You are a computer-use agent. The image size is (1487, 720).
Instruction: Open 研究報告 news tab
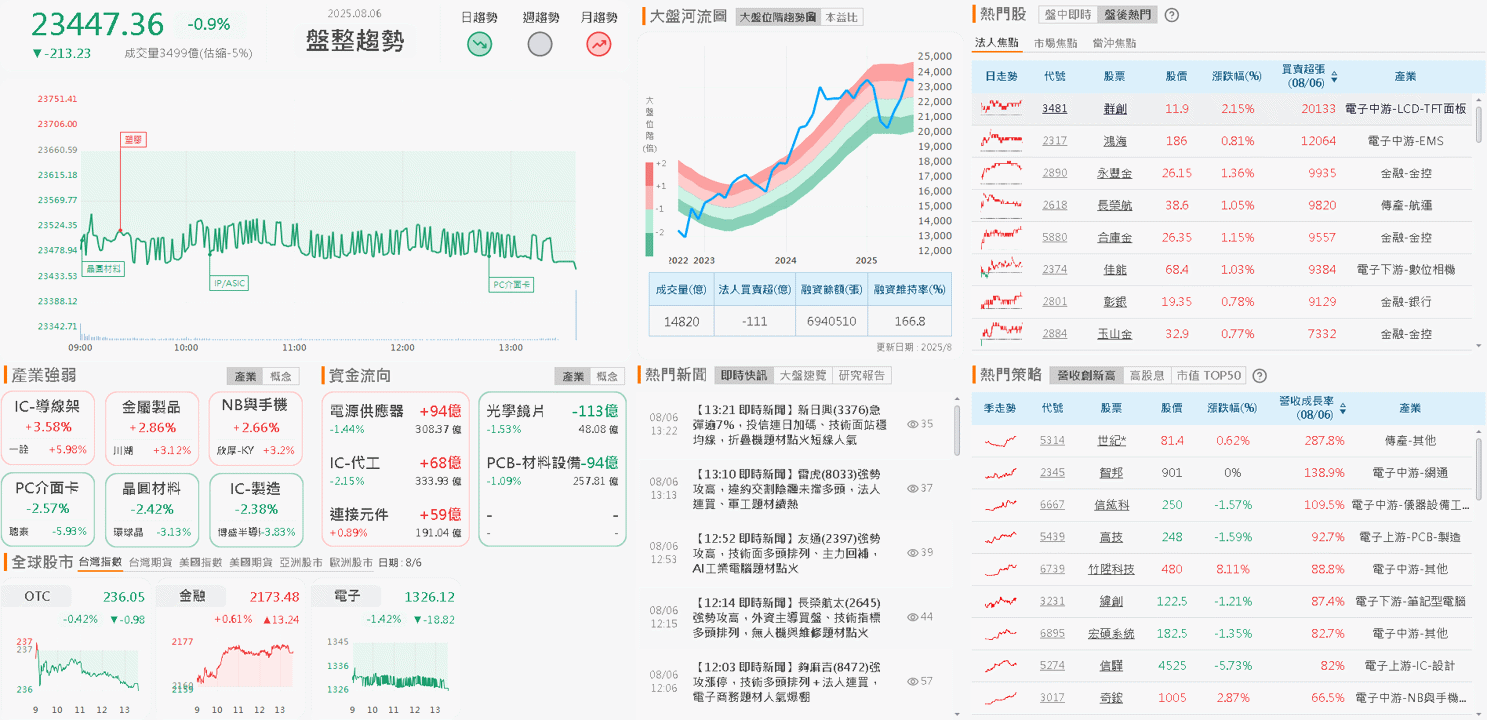pyautogui.click(x=862, y=375)
